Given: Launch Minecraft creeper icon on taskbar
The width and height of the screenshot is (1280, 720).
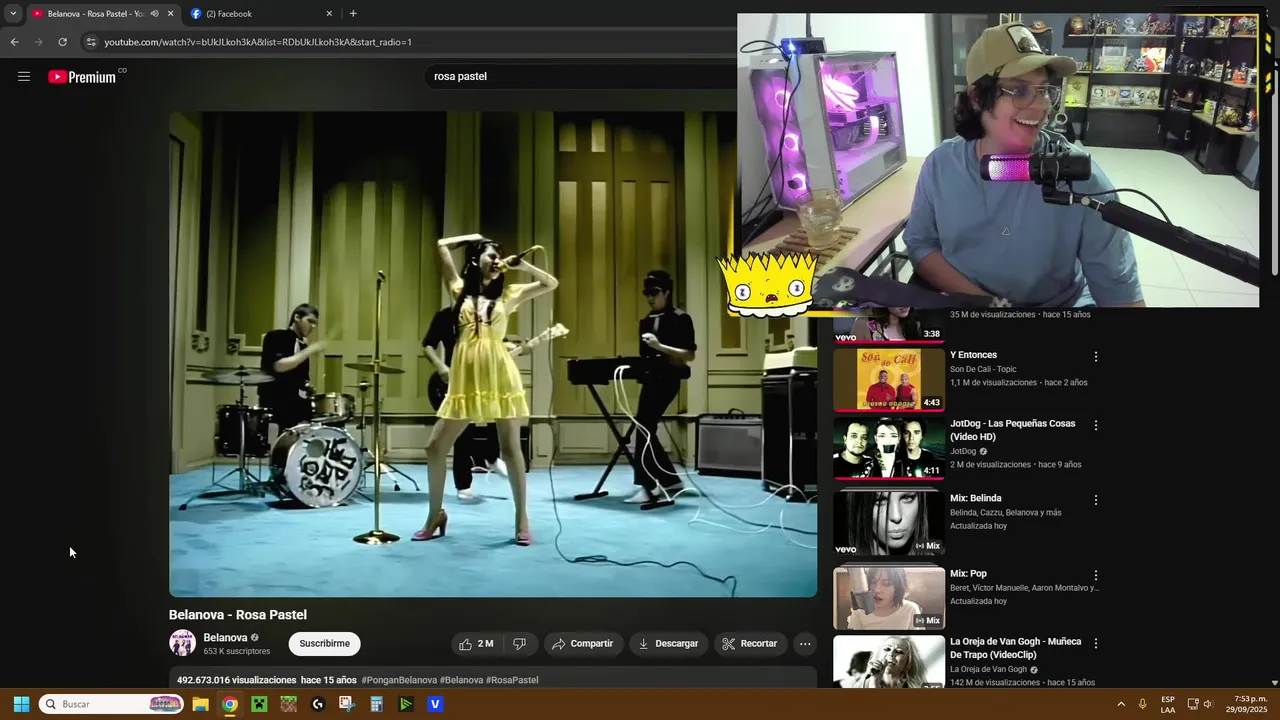Looking at the screenshot, I should point(259,704).
